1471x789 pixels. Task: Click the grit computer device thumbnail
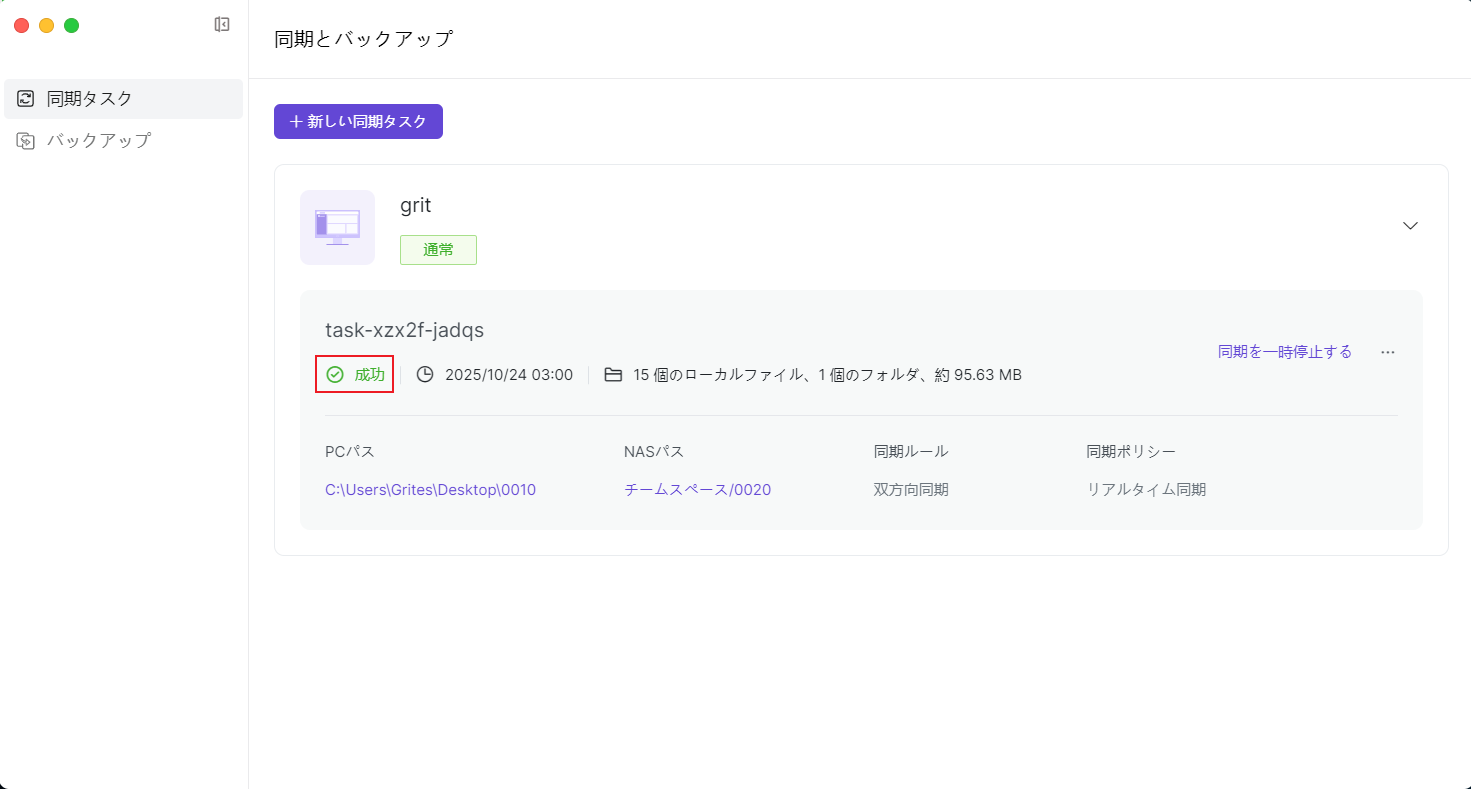(337, 227)
